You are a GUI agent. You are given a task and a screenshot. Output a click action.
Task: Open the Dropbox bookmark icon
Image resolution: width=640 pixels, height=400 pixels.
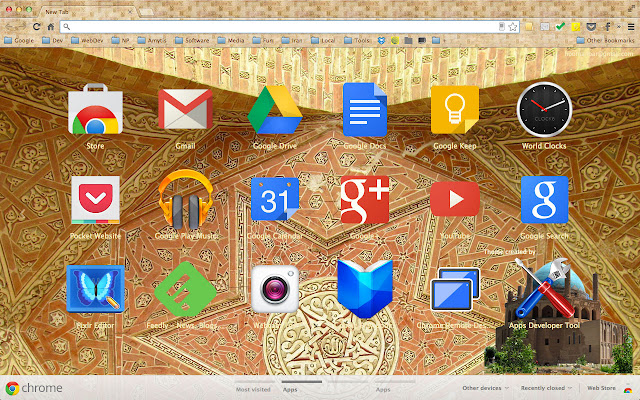pos(381,40)
